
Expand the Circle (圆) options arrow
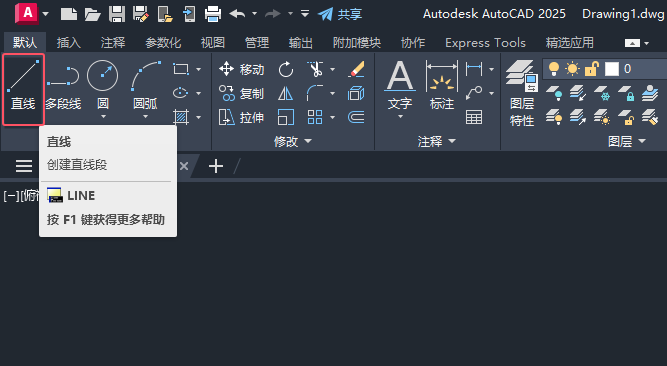coord(103,117)
